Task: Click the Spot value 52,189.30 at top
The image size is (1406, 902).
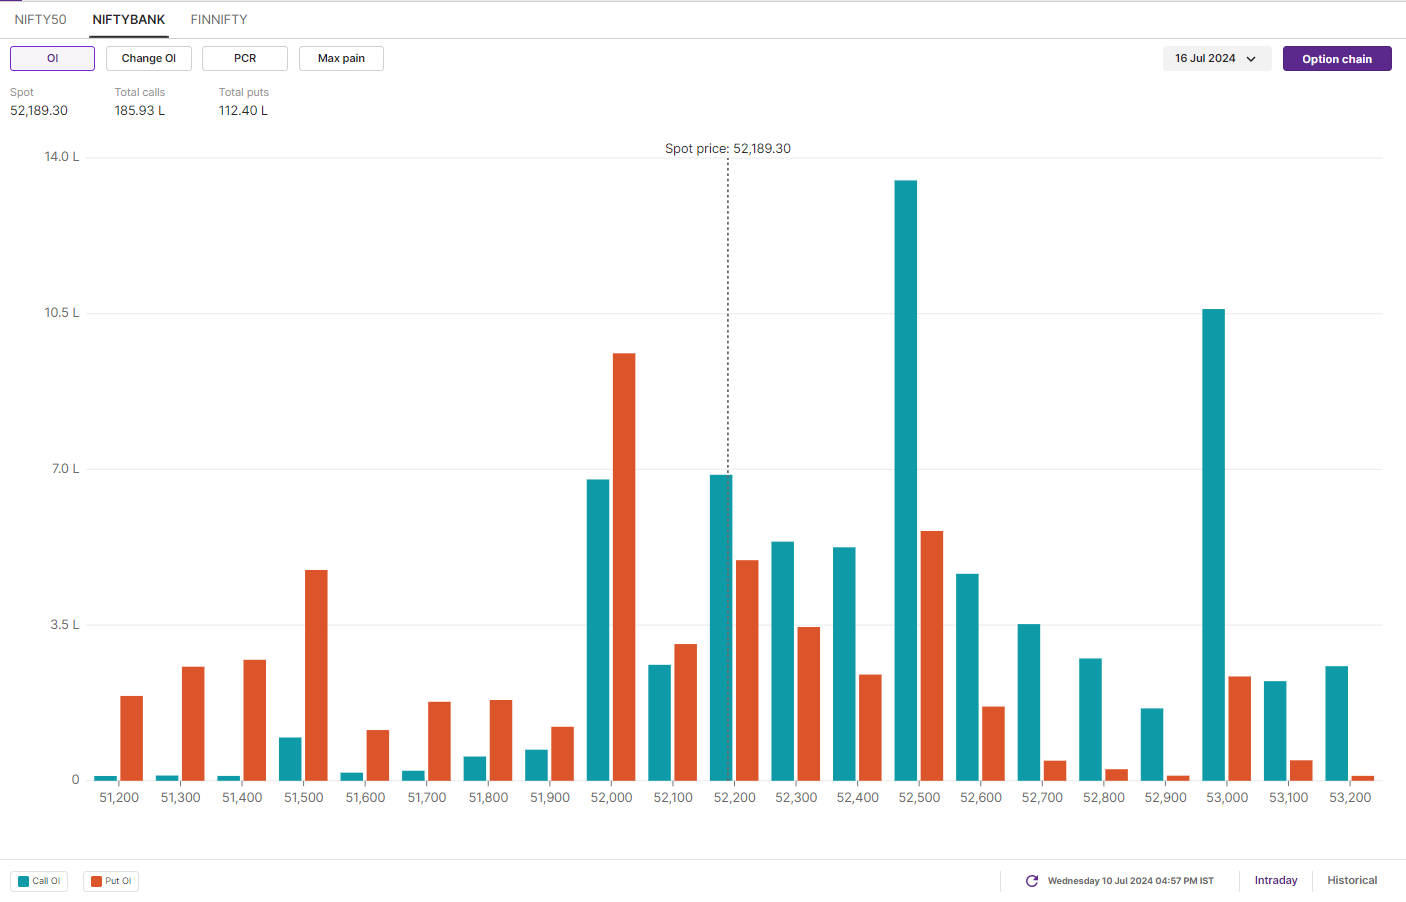Action: coord(39,110)
